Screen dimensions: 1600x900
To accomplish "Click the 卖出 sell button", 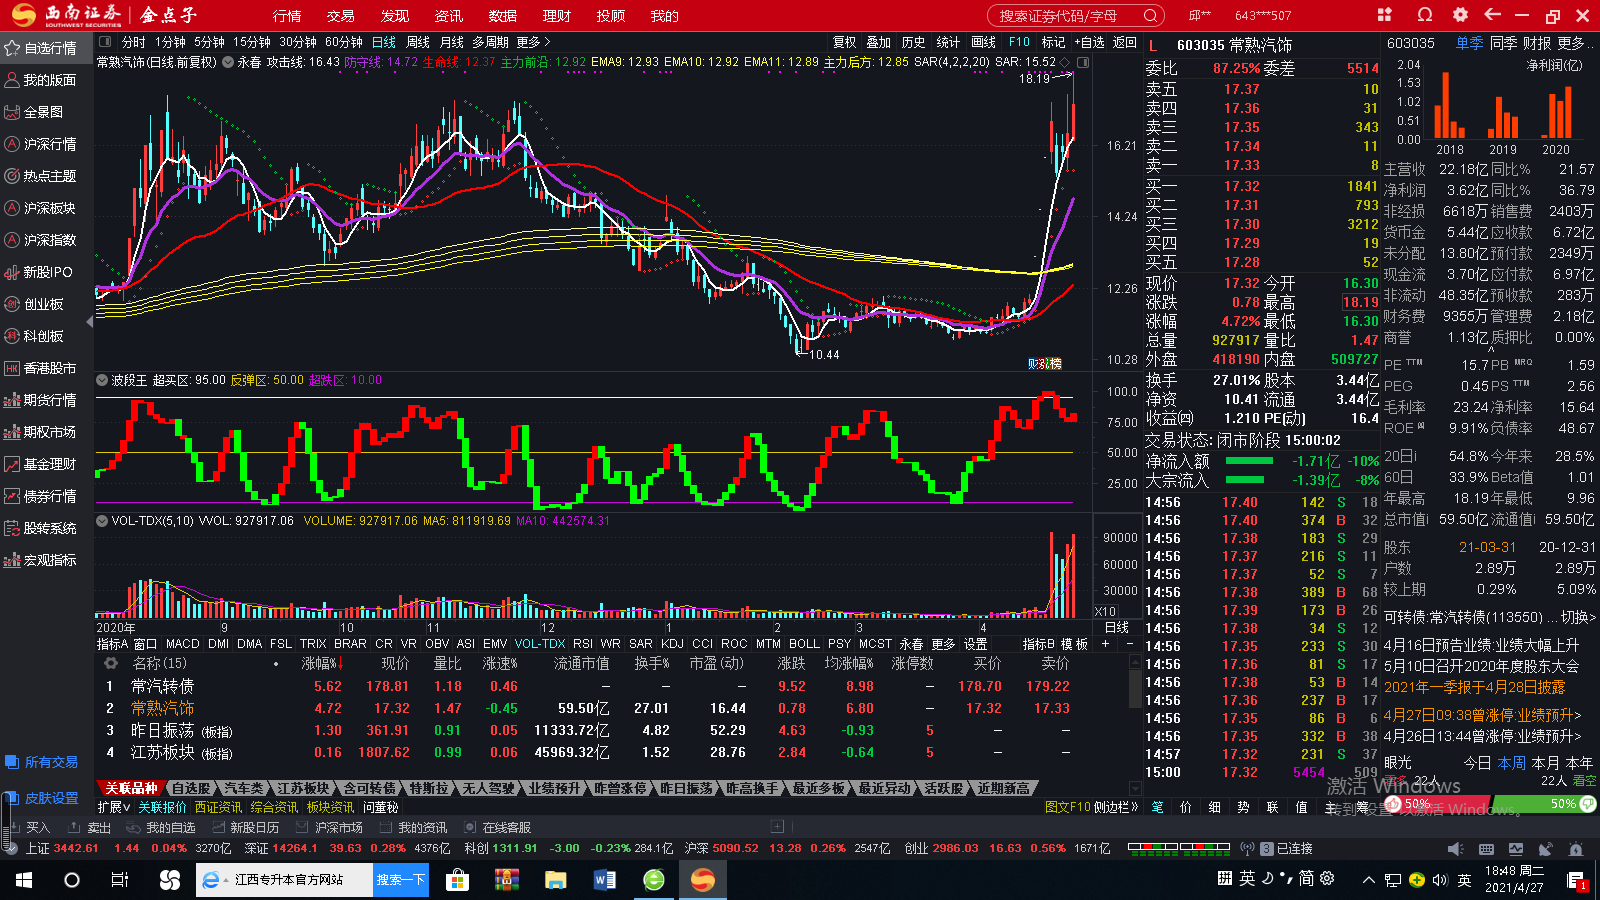I will (90, 828).
